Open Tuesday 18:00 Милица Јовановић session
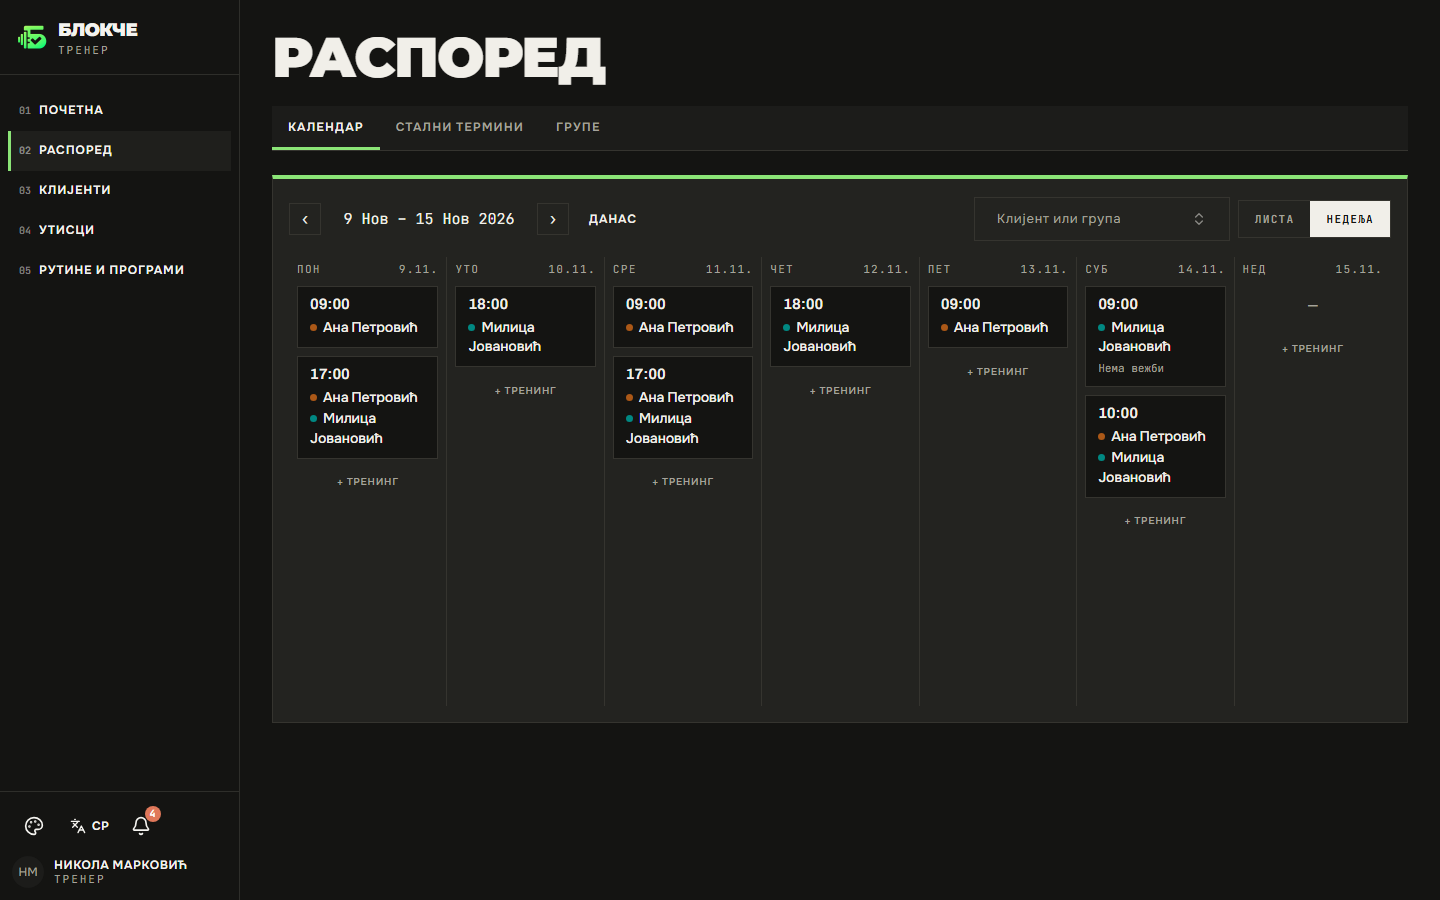Image resolution: width=1440 pixels, height=900 pixels. (x=525, y=326)
